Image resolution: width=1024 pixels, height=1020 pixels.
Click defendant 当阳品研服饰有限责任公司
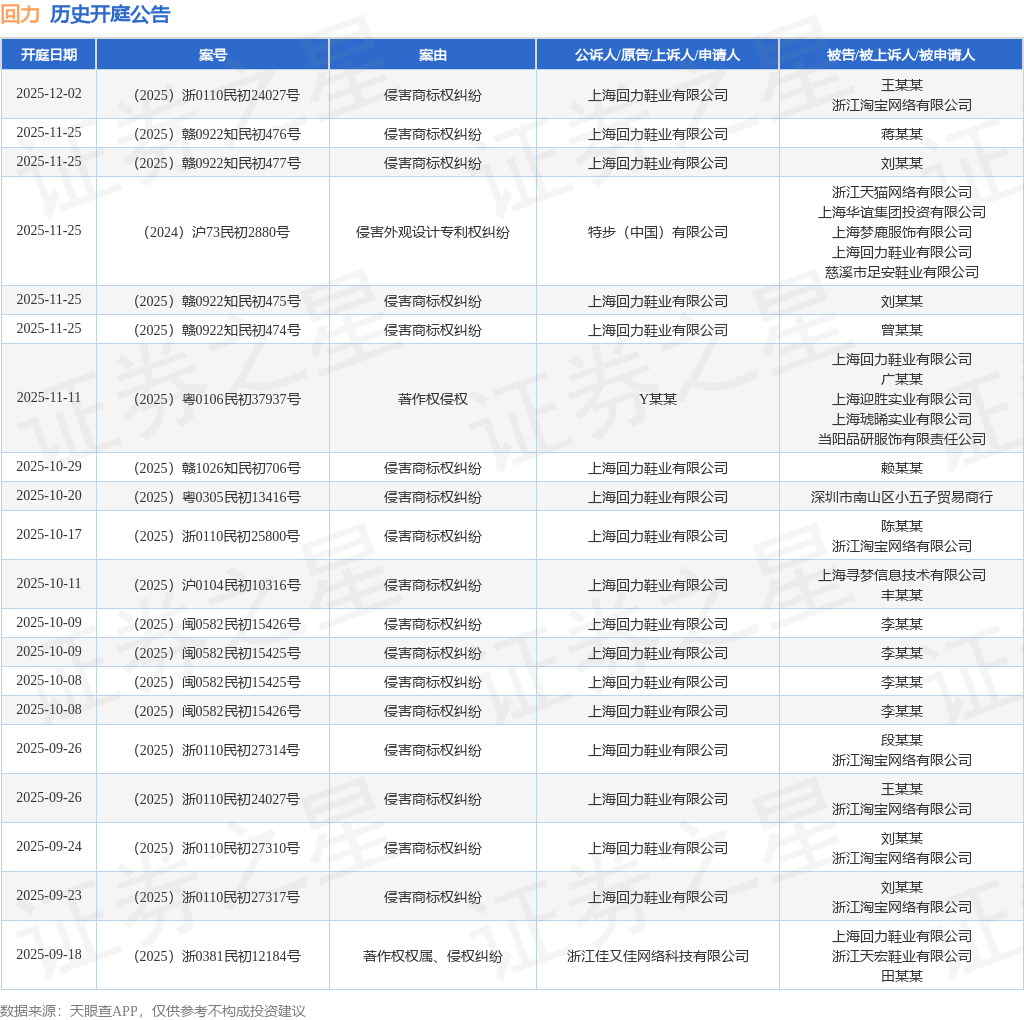[x=902, y=439]
